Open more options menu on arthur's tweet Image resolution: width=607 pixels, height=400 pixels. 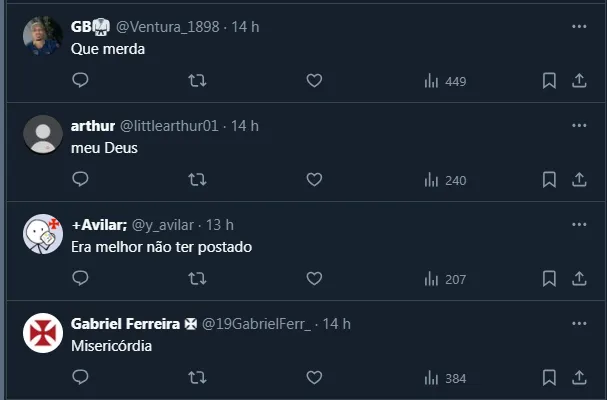(579, 125)
